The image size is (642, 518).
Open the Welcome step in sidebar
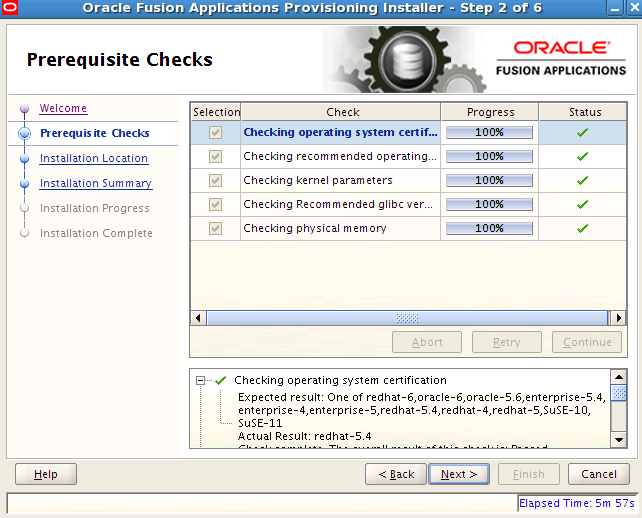[x=63, y=108]
